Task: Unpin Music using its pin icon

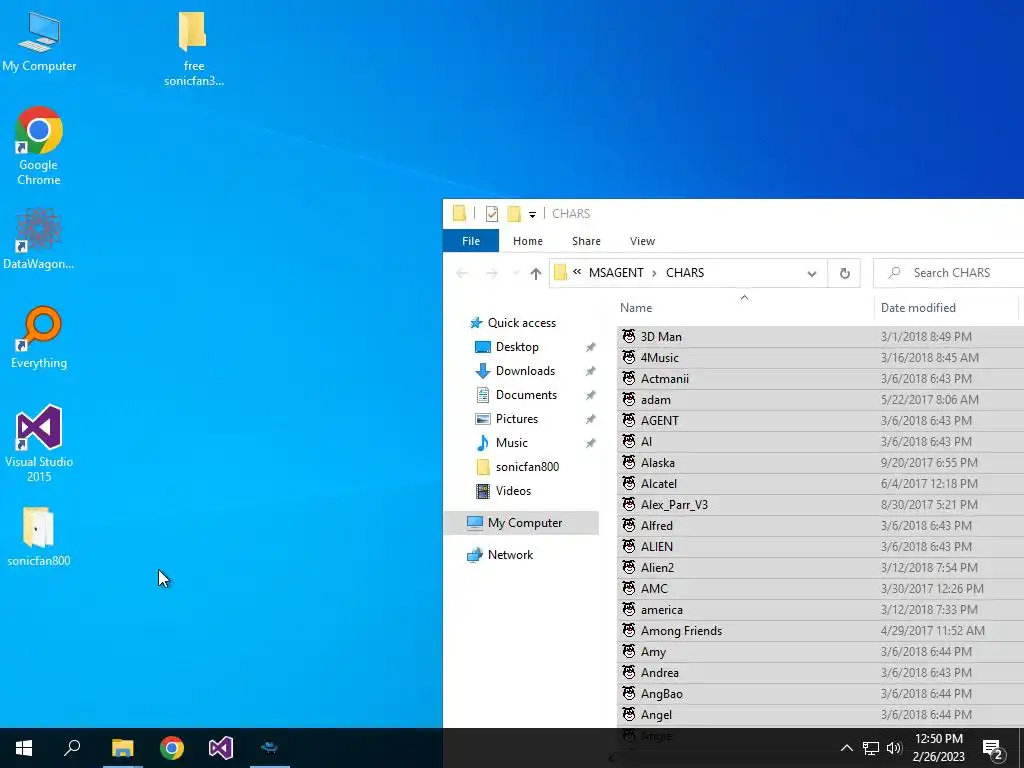Action: (x=590, y=443)
